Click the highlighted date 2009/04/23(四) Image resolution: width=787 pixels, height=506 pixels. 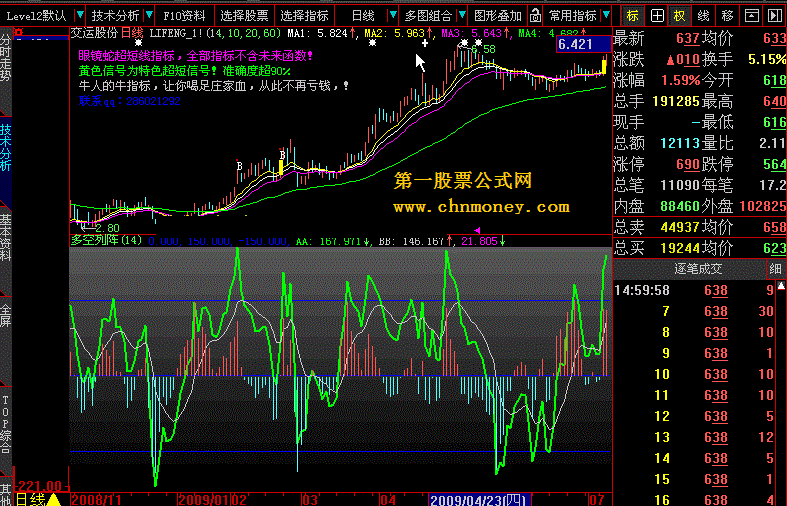pyautogui.click(x=478, y=500)
